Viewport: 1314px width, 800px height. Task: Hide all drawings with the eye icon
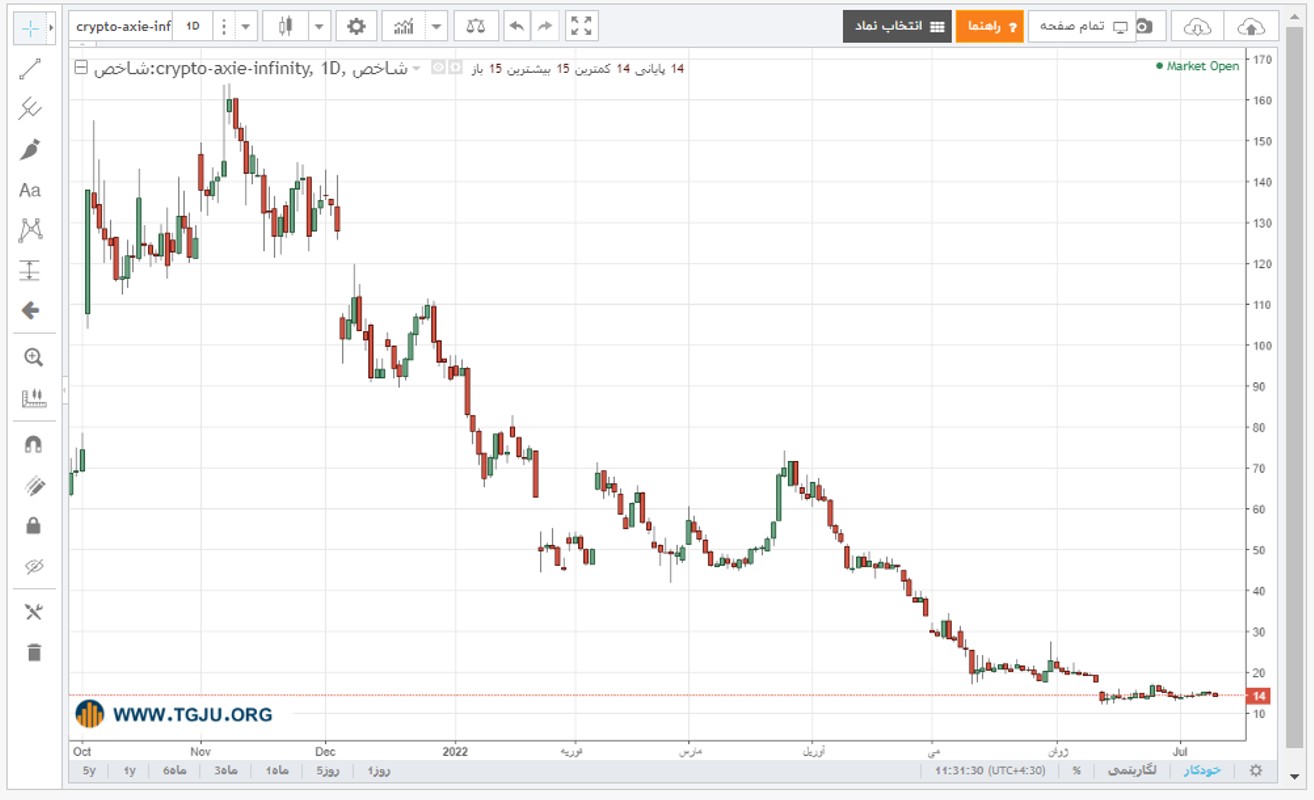[33, 567]
